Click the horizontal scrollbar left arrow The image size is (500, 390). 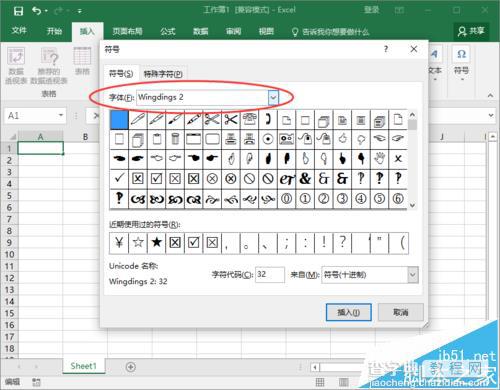tap(315, 368)
